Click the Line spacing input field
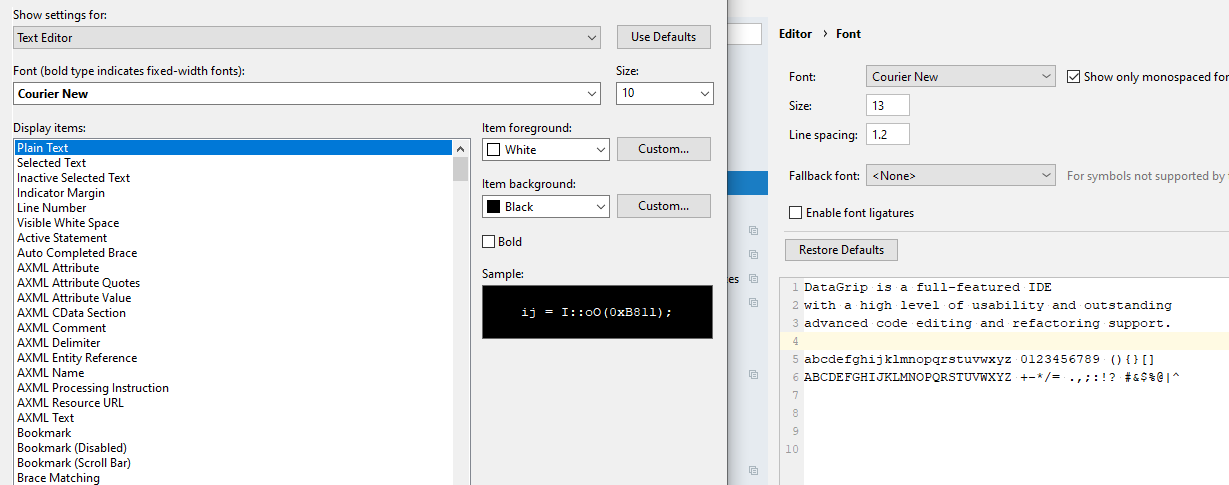 888,134
